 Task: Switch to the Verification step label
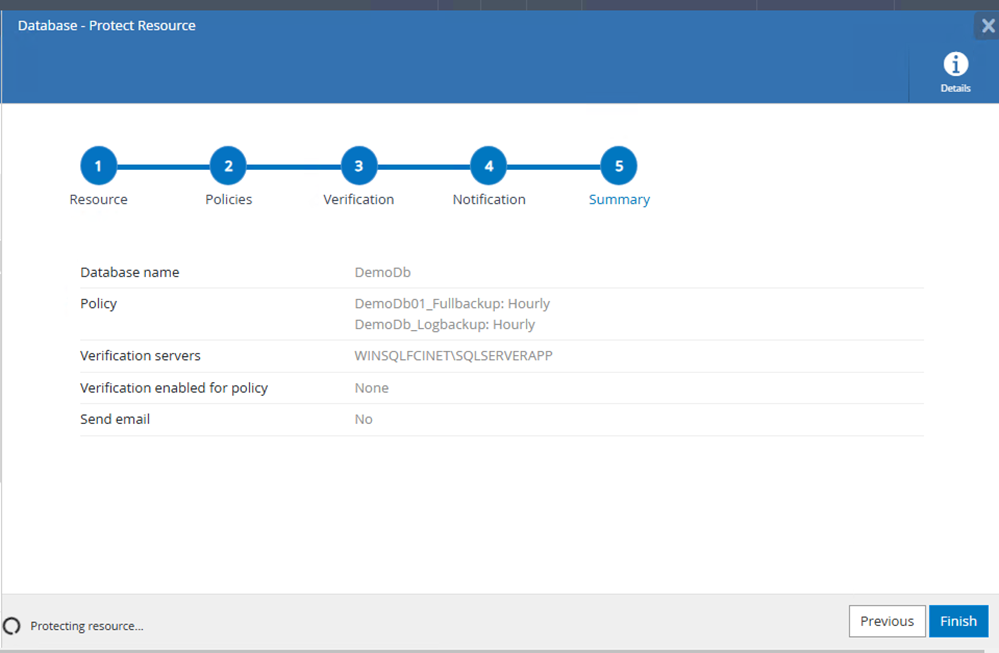(x=359, y=199)
